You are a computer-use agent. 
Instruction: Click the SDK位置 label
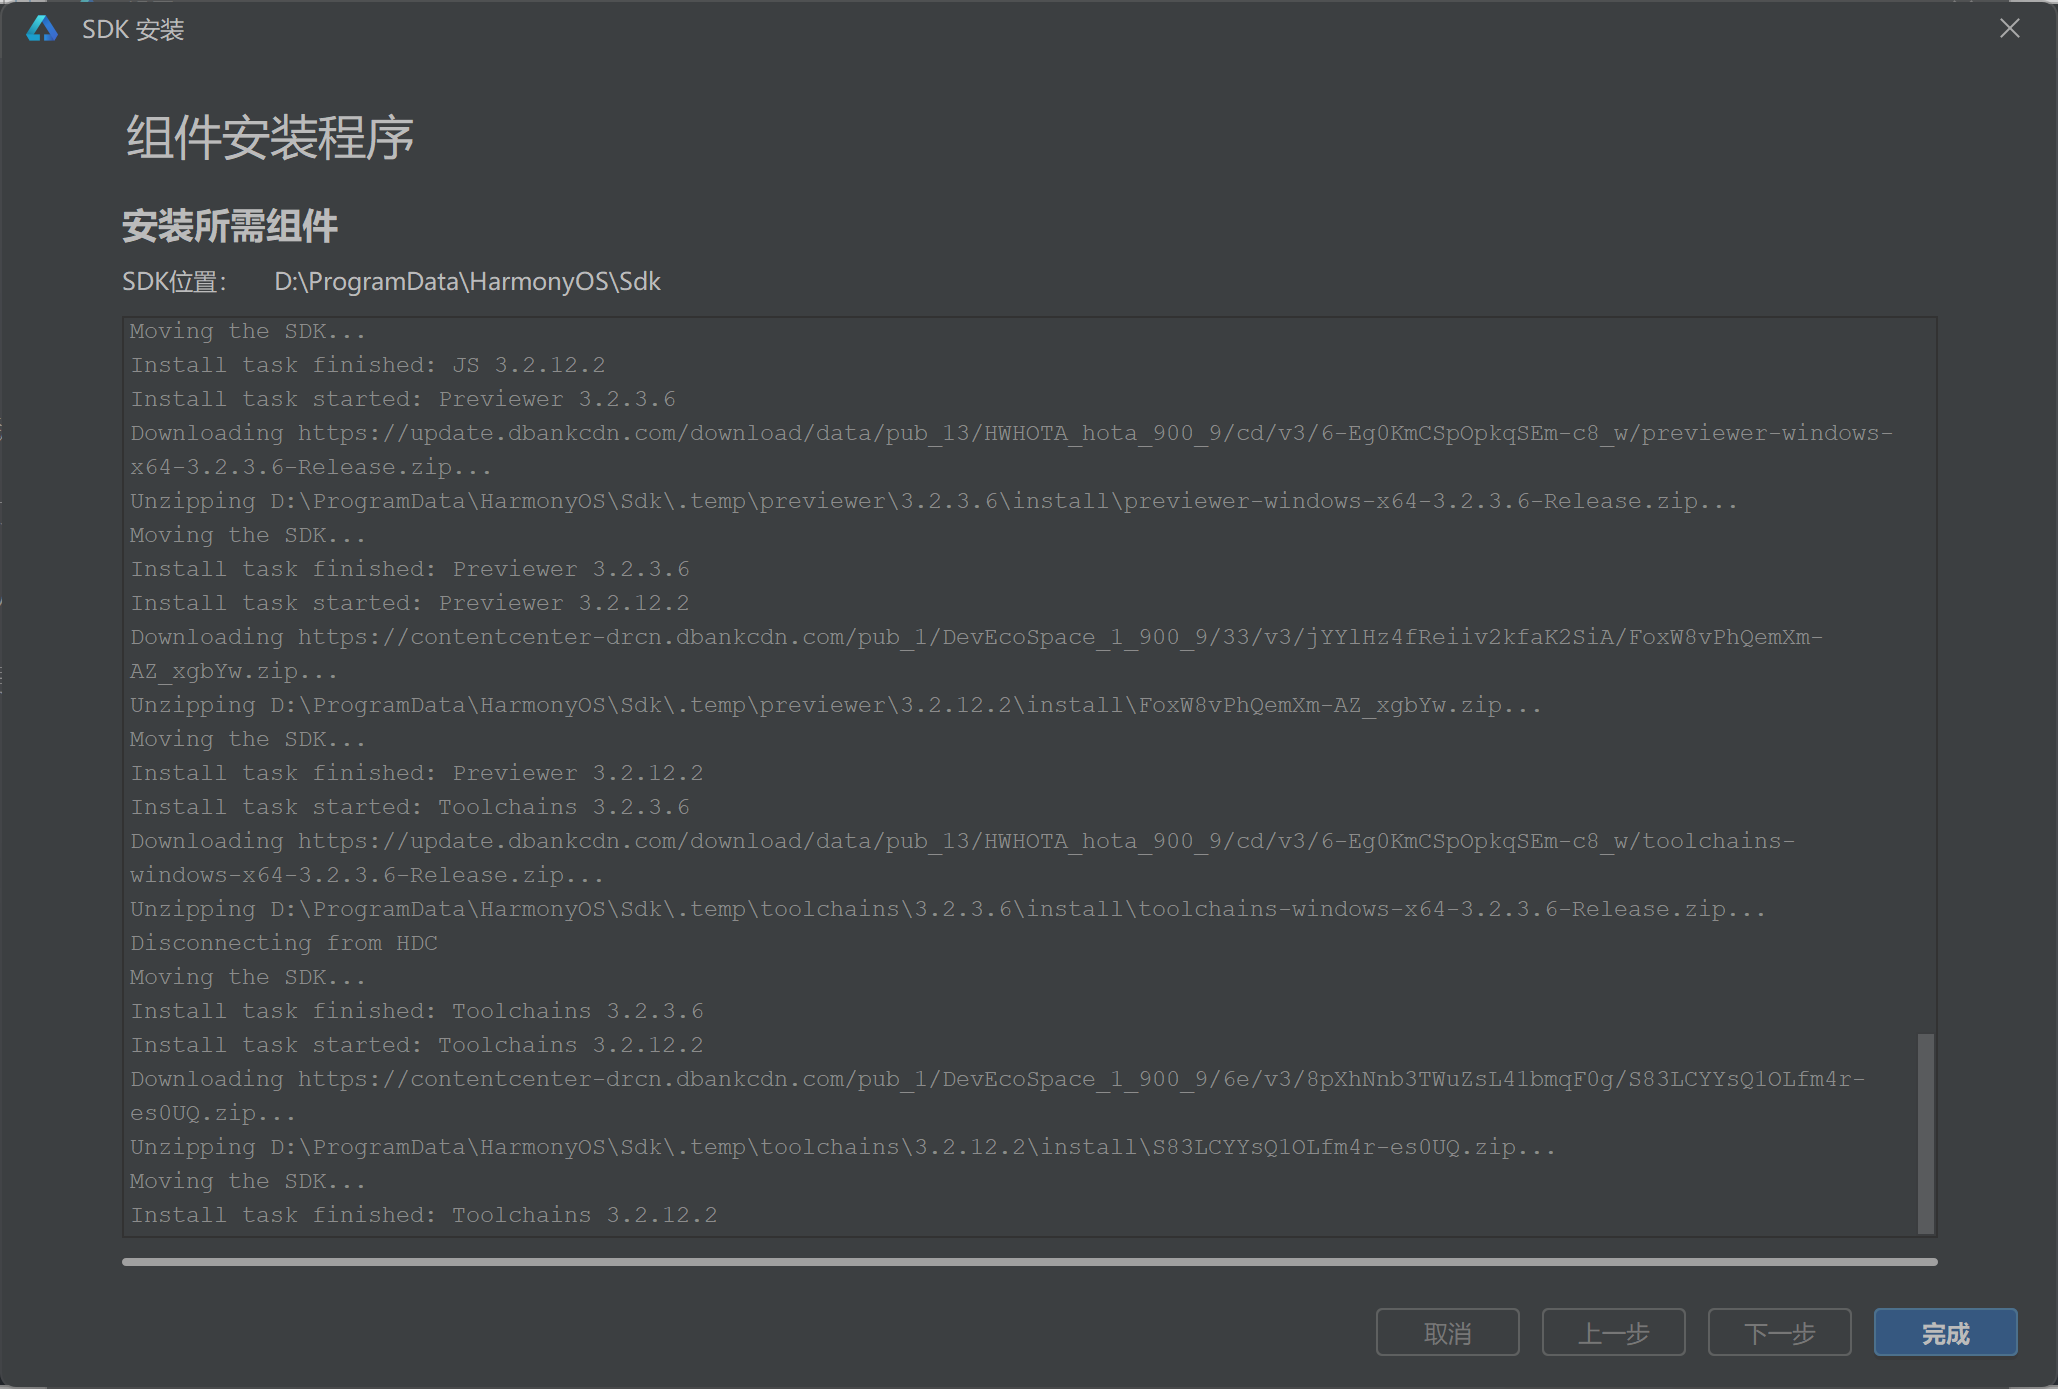174,282
